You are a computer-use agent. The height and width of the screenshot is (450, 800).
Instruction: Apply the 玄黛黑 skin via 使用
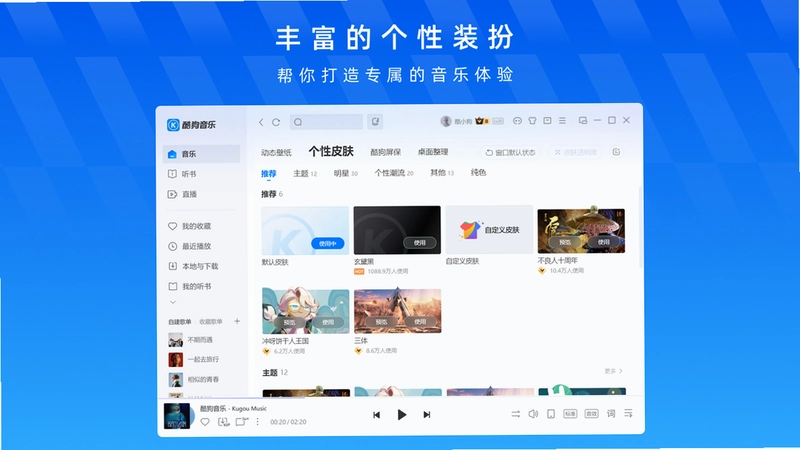pos(419,243)
